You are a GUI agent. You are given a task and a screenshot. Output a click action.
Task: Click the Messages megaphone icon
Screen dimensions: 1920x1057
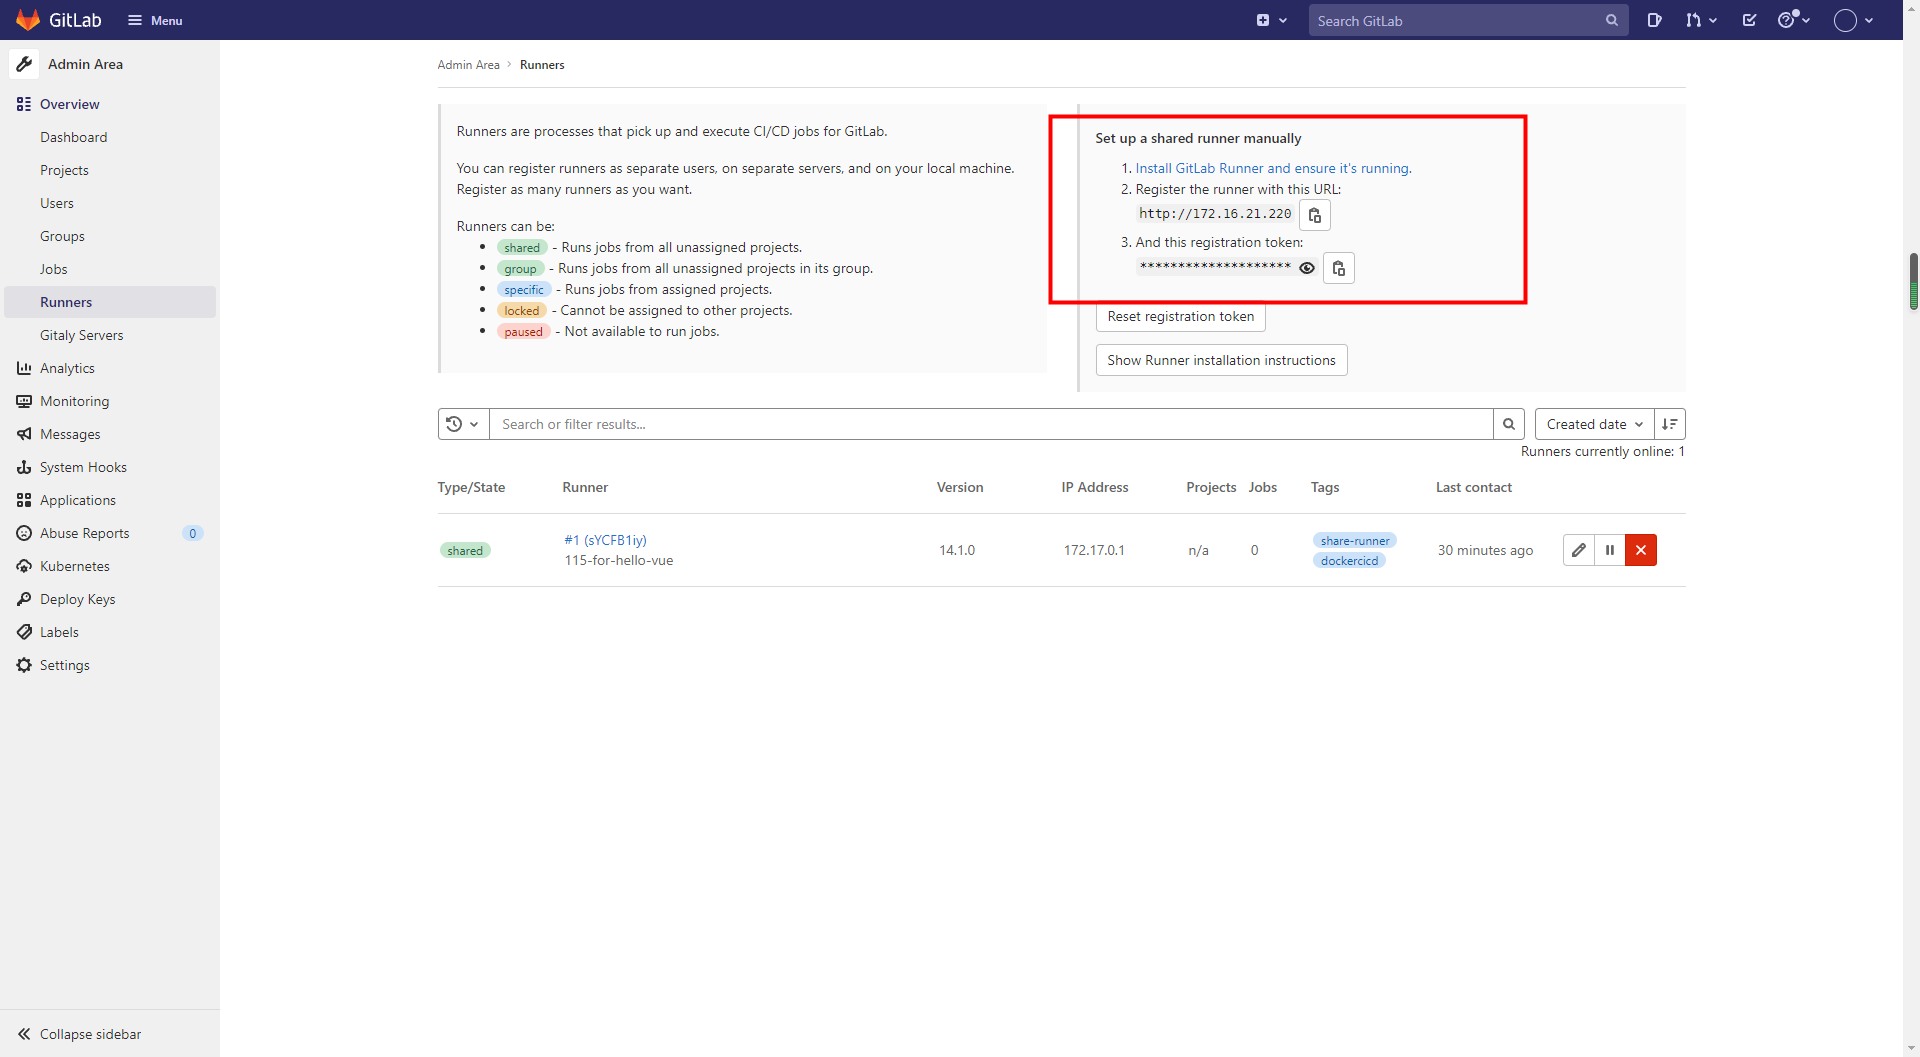click(24, 434)
